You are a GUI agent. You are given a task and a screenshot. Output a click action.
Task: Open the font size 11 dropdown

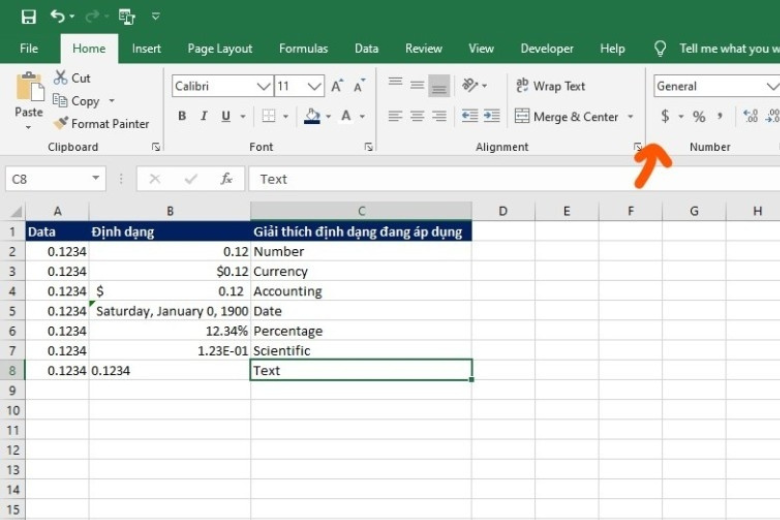pyautogui.click(x=314, y=87)
